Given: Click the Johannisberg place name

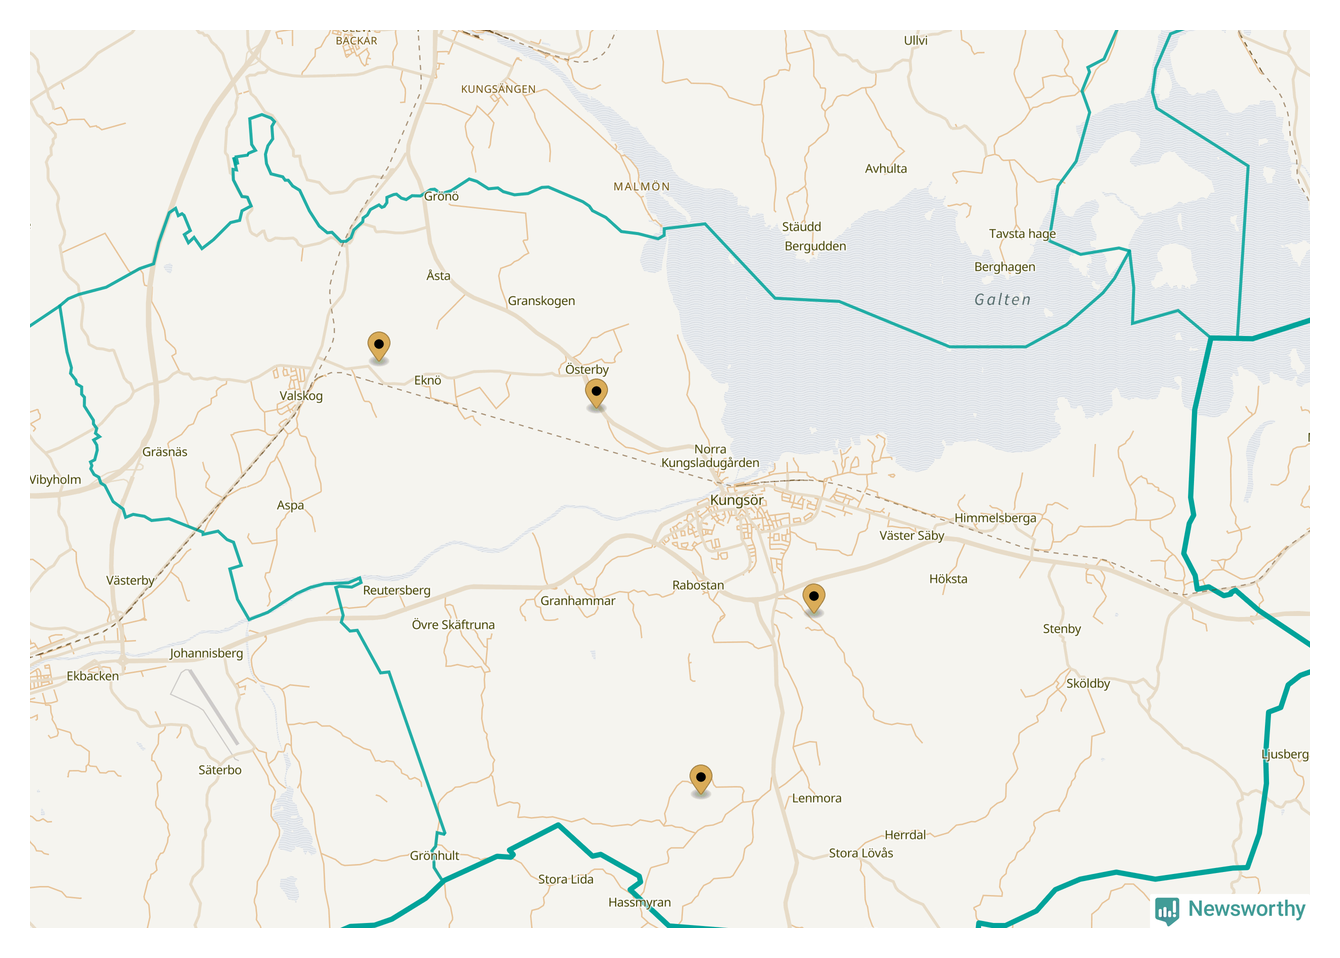Looking at the screenshot, I should pyautogui.click(x=206, y=653).
